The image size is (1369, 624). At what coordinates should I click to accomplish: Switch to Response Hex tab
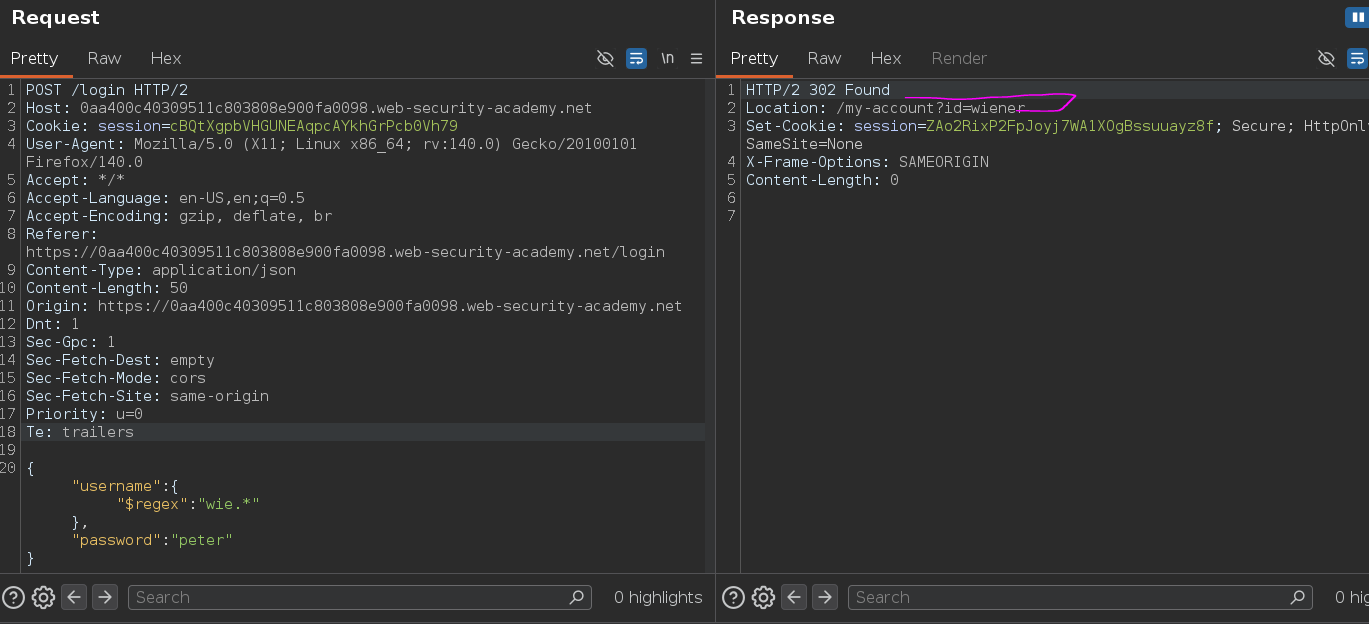tap(886, 58)
